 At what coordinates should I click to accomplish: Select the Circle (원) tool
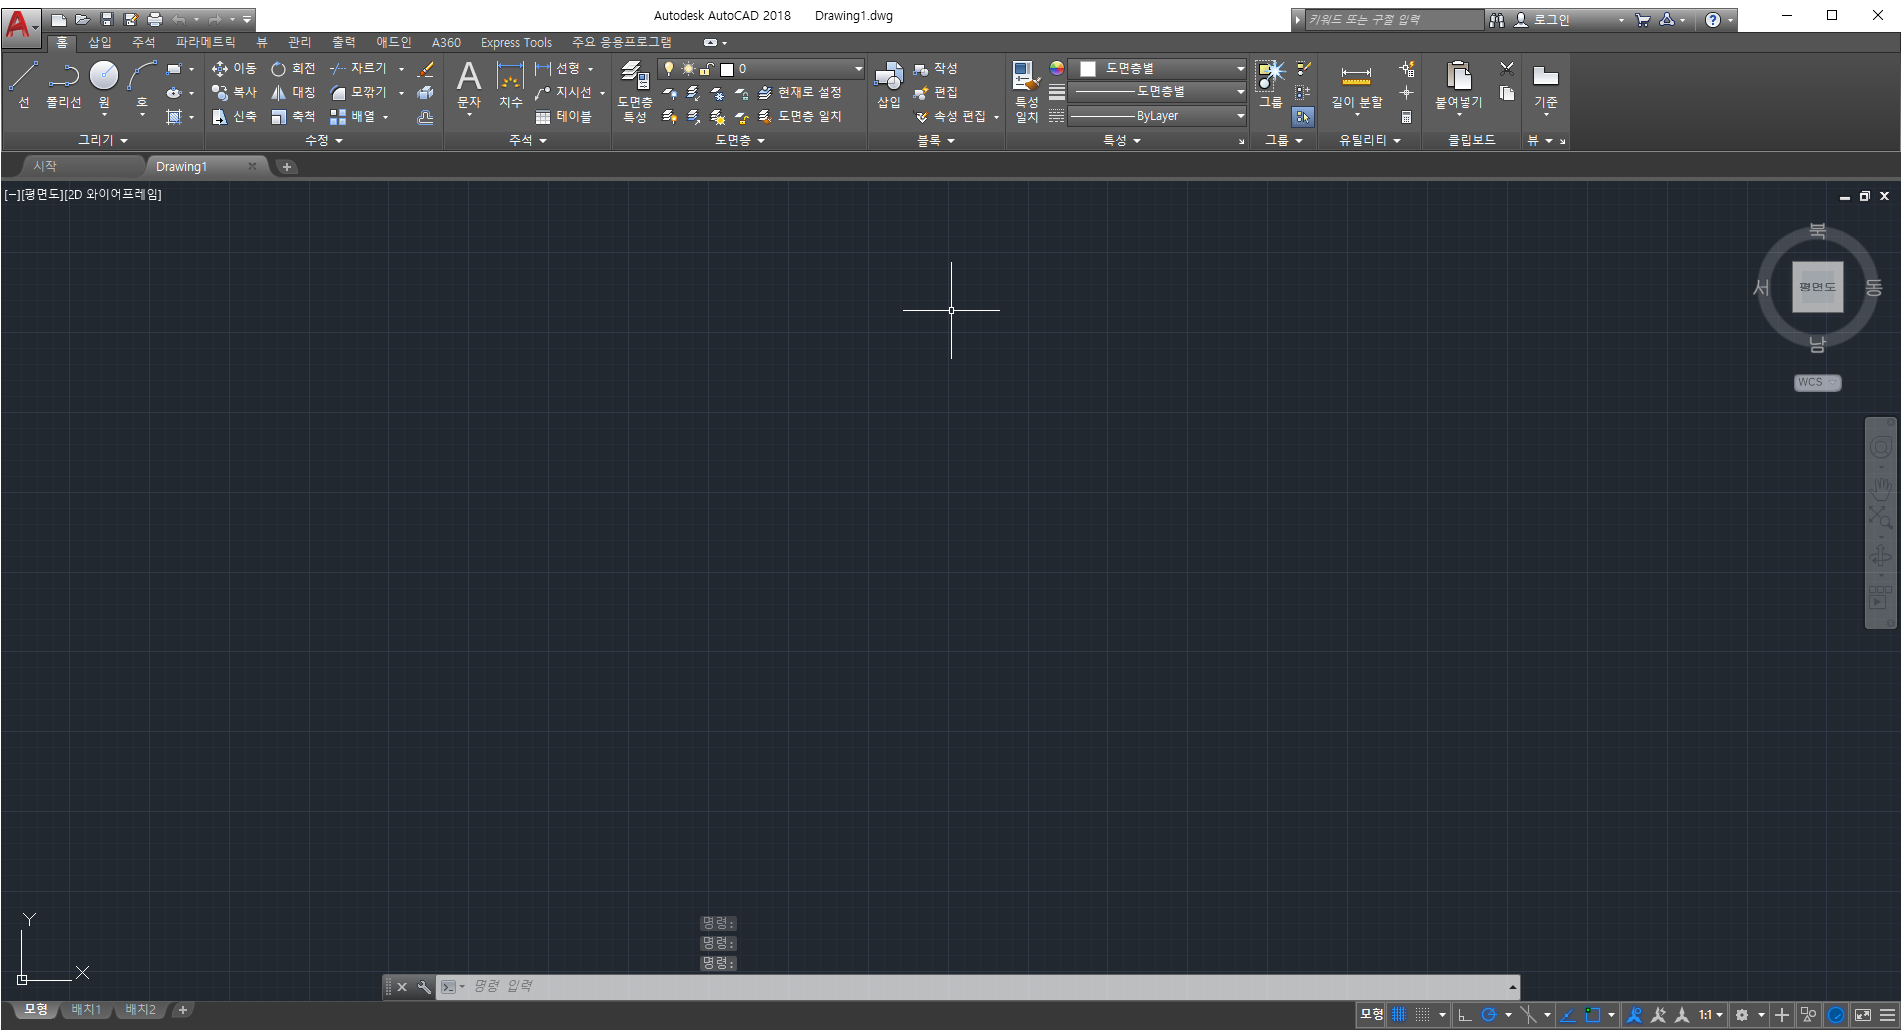coord(104,84)
